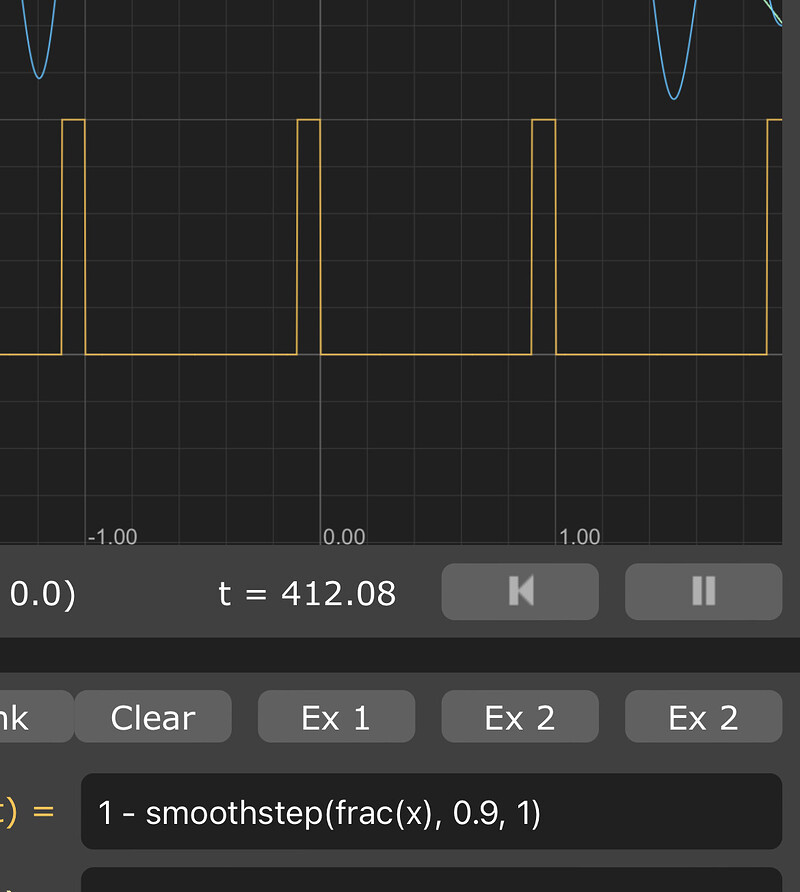
Task: Select the t = 412.08 time readout
Action: click(x=307, y=593)
